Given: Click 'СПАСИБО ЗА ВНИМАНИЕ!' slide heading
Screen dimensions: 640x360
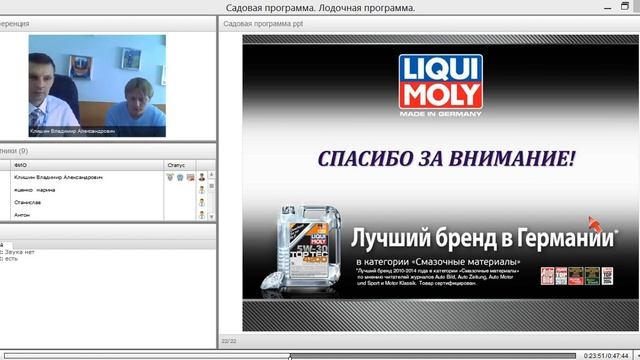Looking at the screenshot, I should pos(447,158).
